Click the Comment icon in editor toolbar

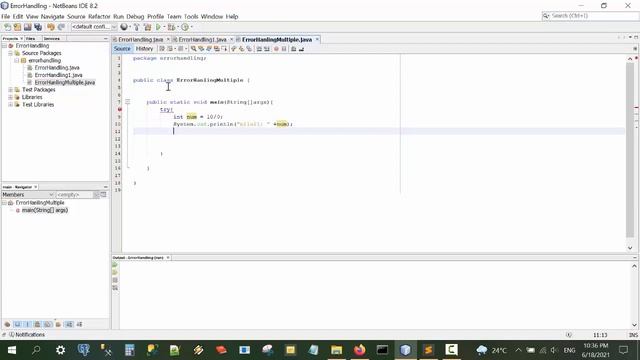(293, 49)
